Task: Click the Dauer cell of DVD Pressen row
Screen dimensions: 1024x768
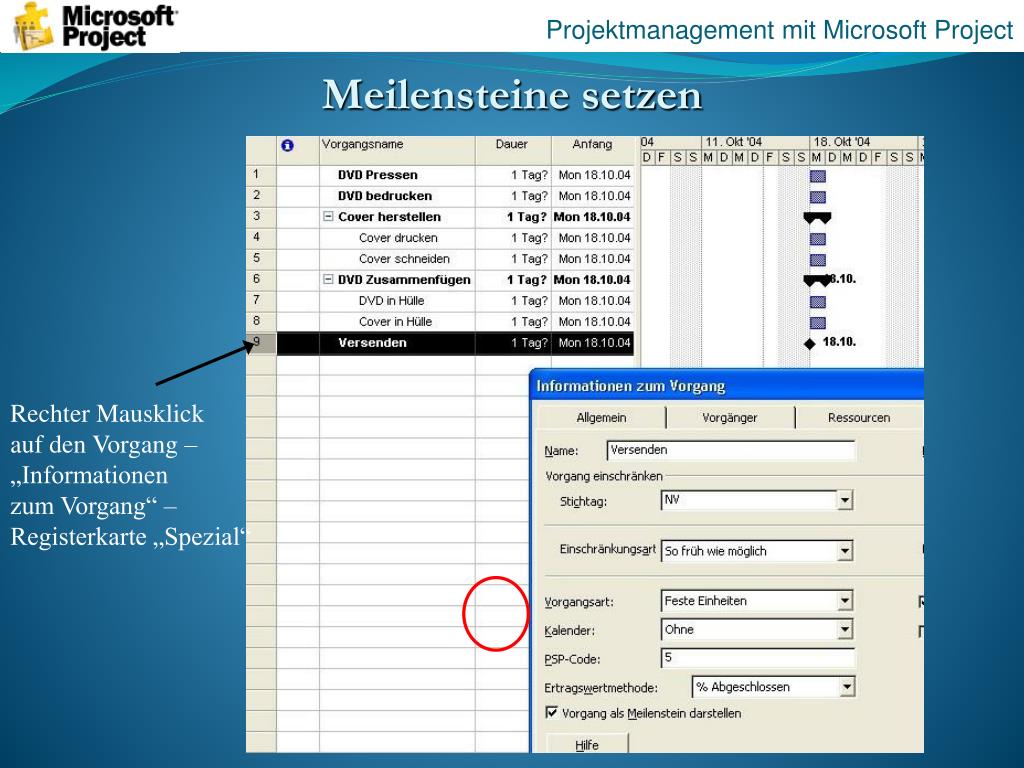Action: tap(513, 175)
